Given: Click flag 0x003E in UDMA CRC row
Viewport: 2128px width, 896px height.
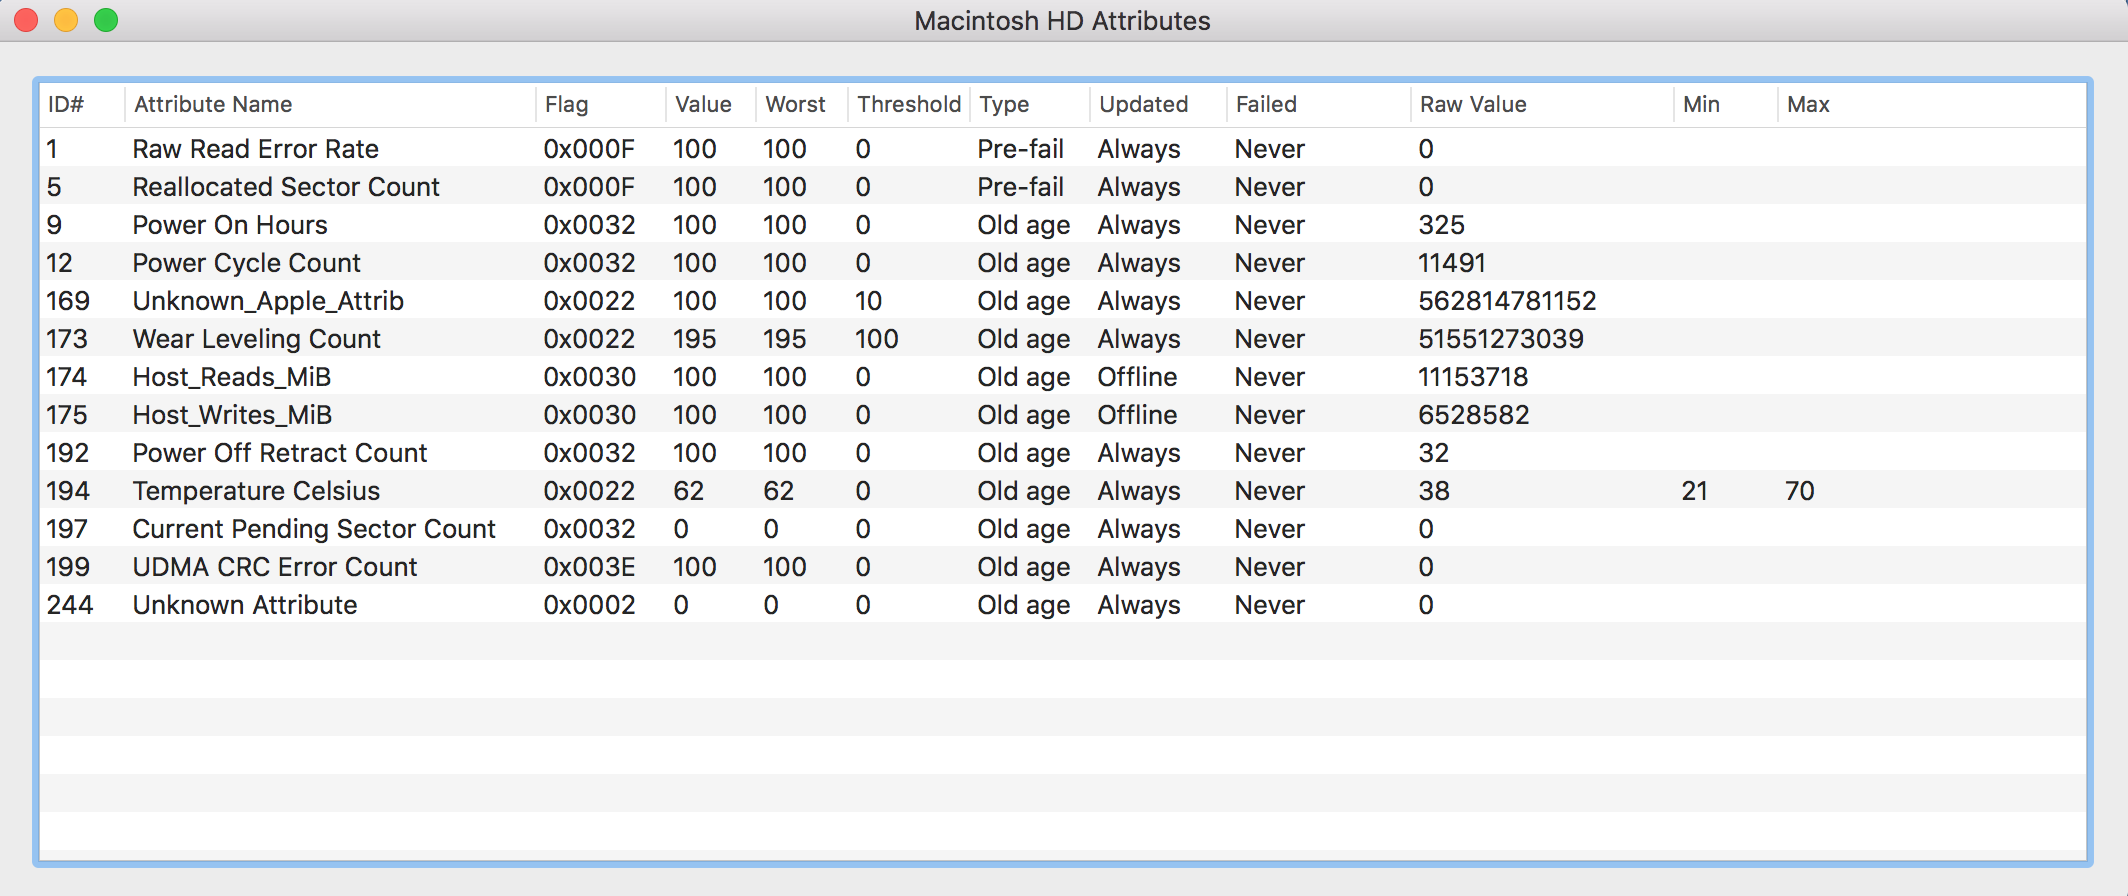Looking at the screenshot, I should (589, 567).
